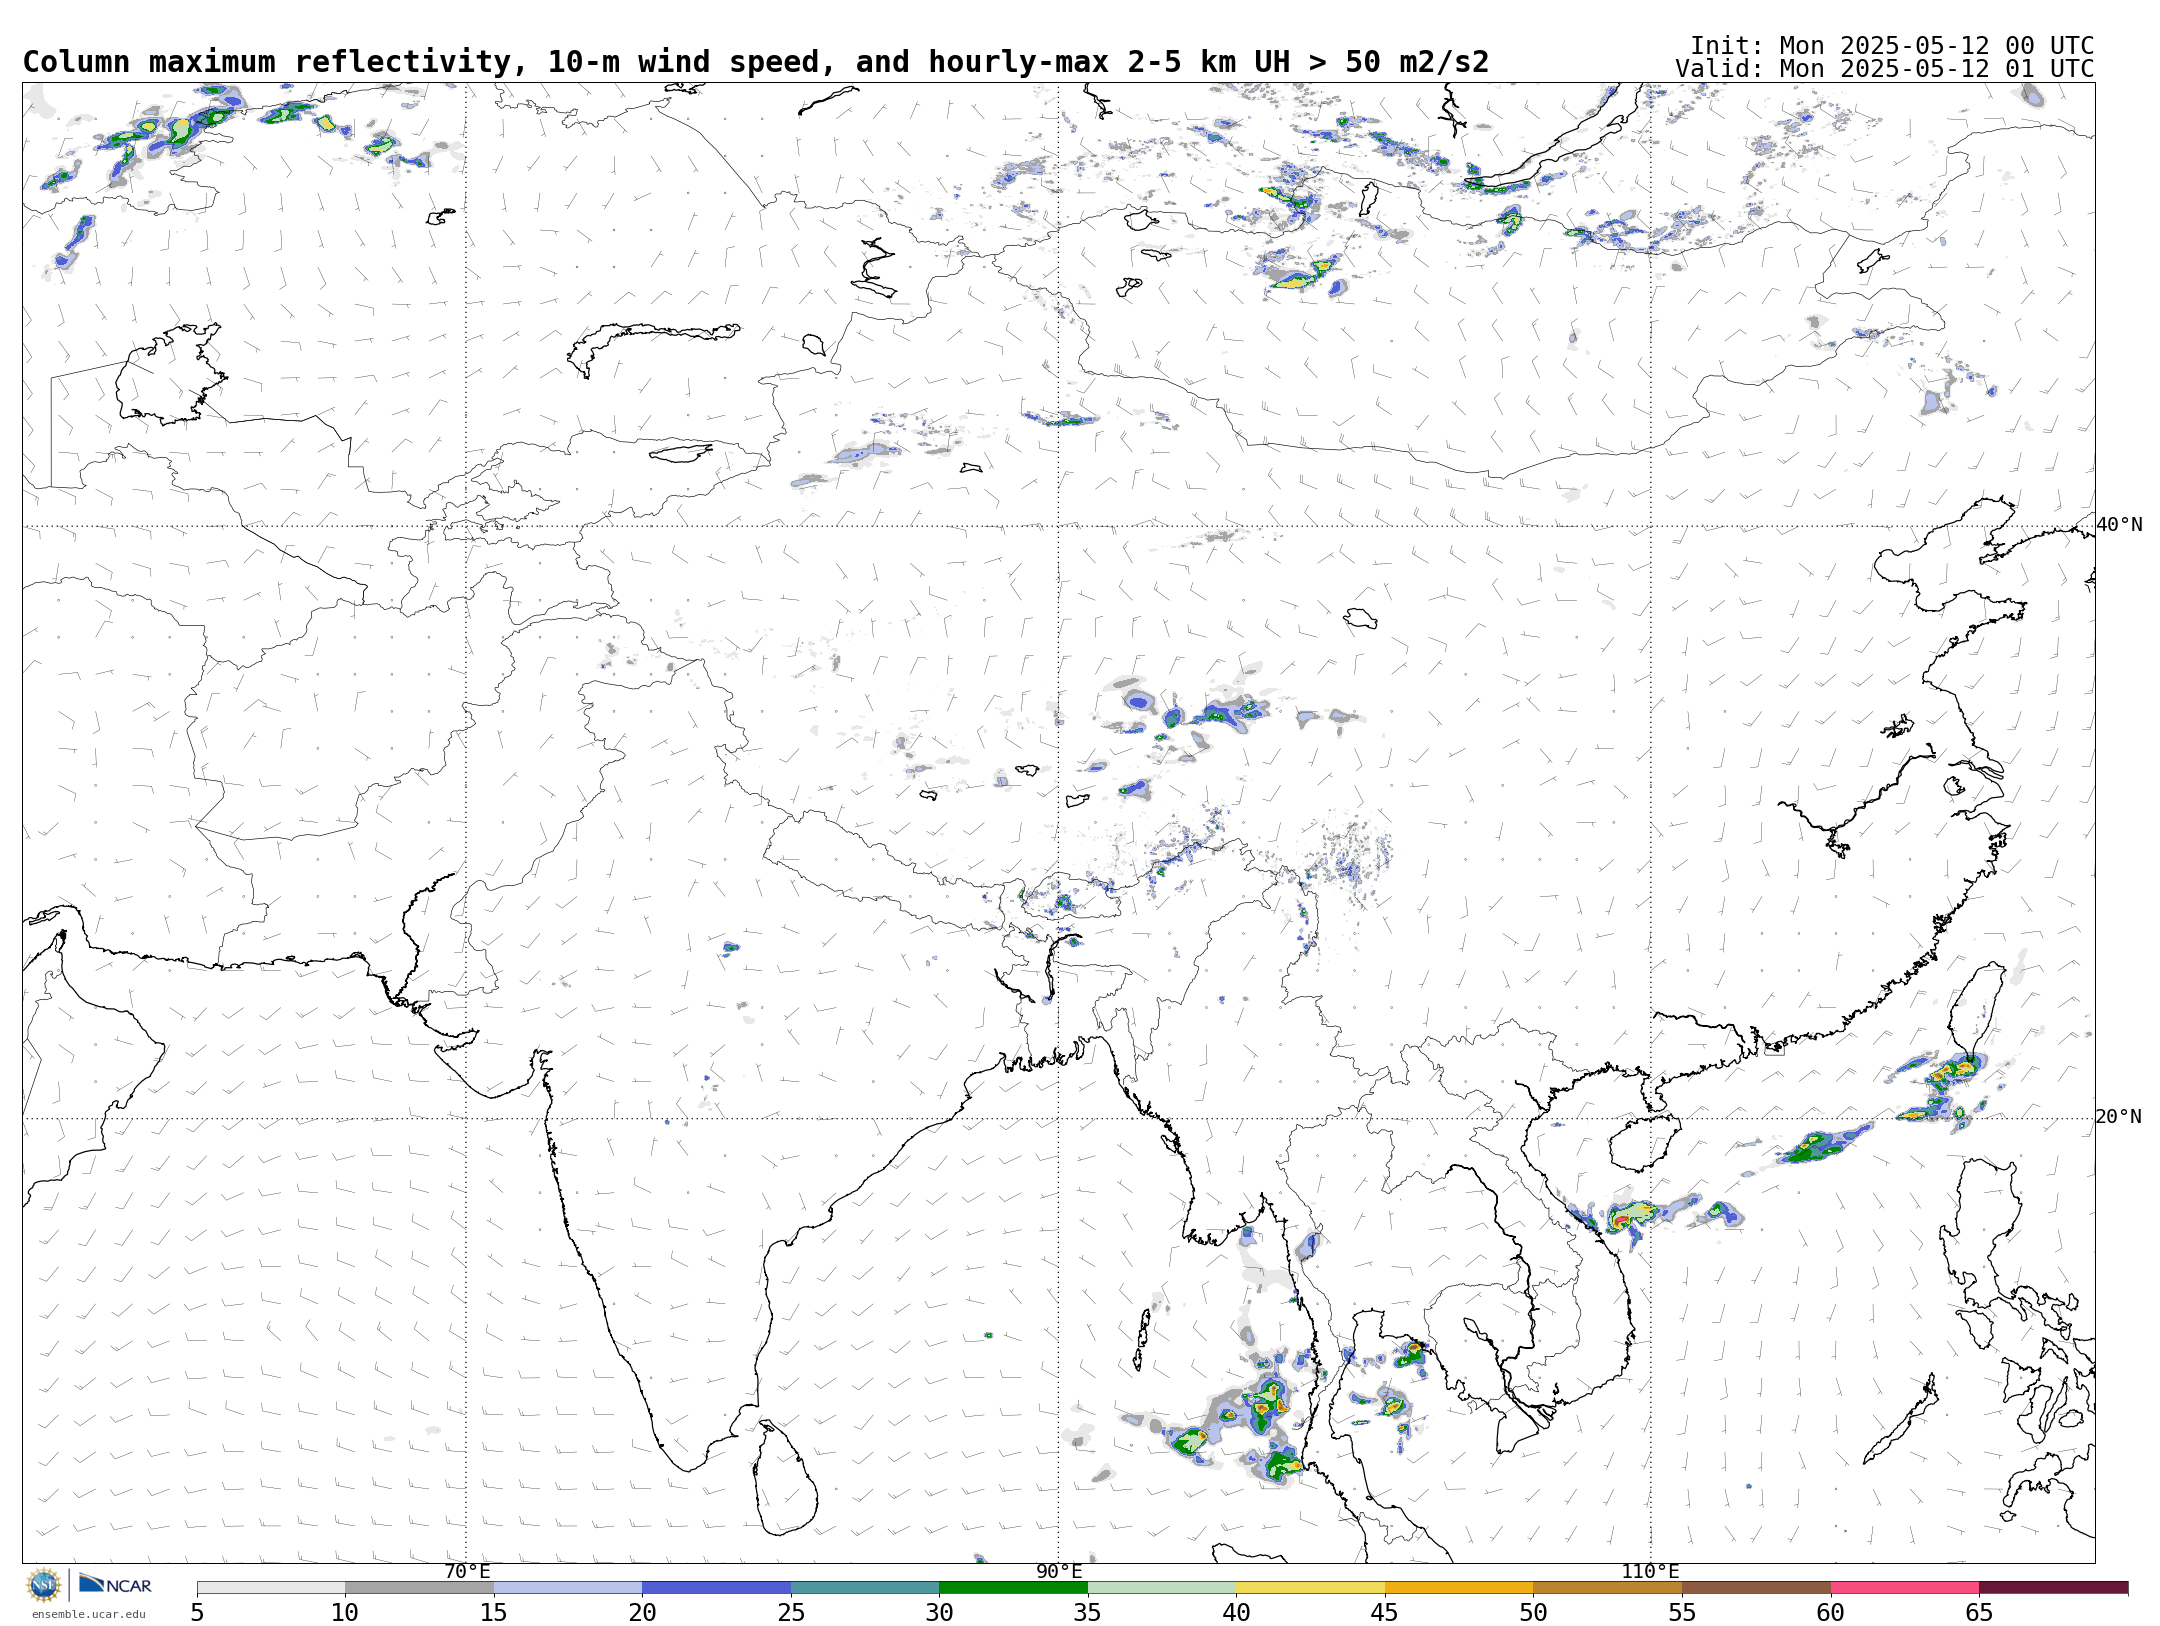Click the colorbar tick label 5
Viewport: 2160px width, 1626px height.
click(x=197, y=1613)
